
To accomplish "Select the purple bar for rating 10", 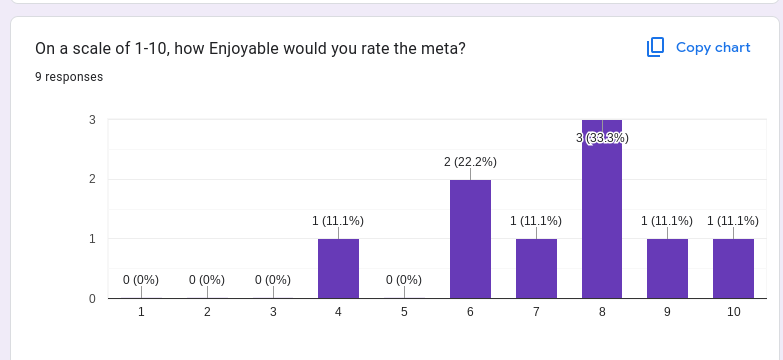I will click(x=734, y=269).
